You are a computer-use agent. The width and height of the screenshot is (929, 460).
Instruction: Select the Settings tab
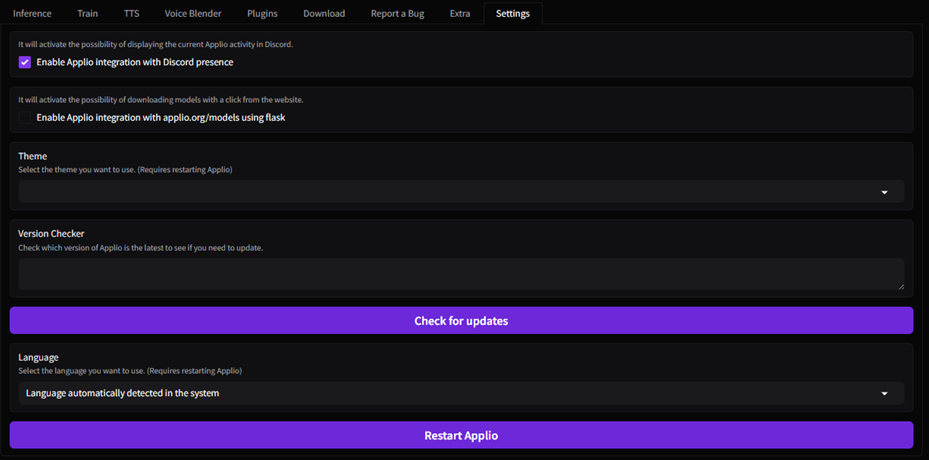513,13
